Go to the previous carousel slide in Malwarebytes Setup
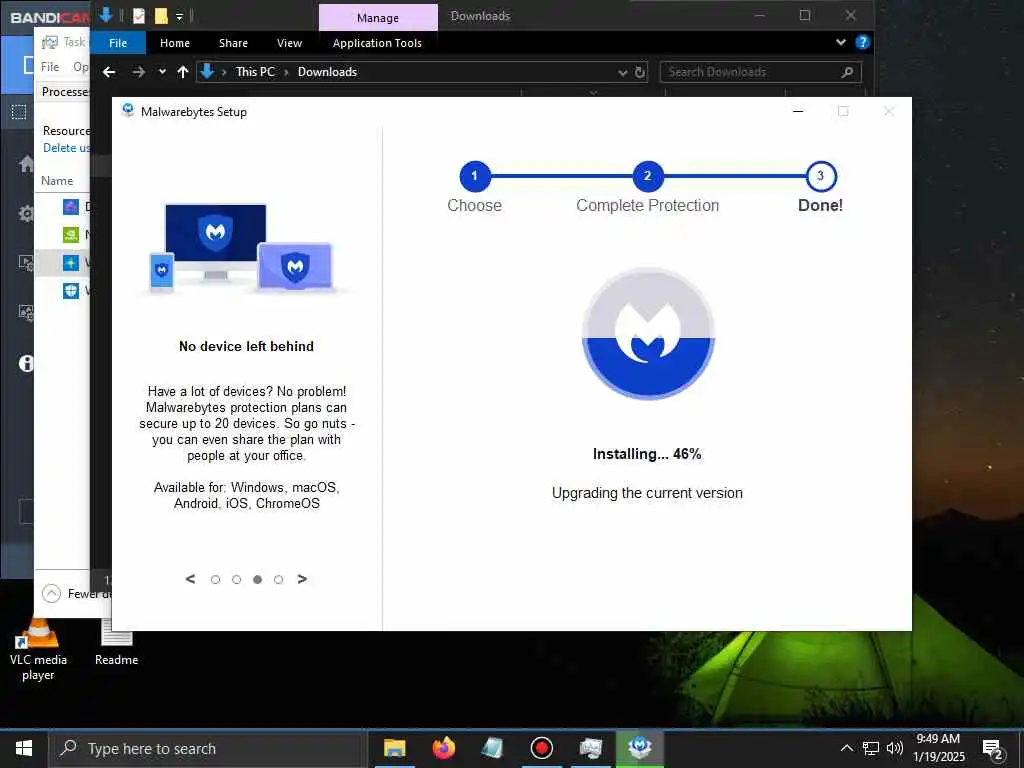 [x=190, y=579]
